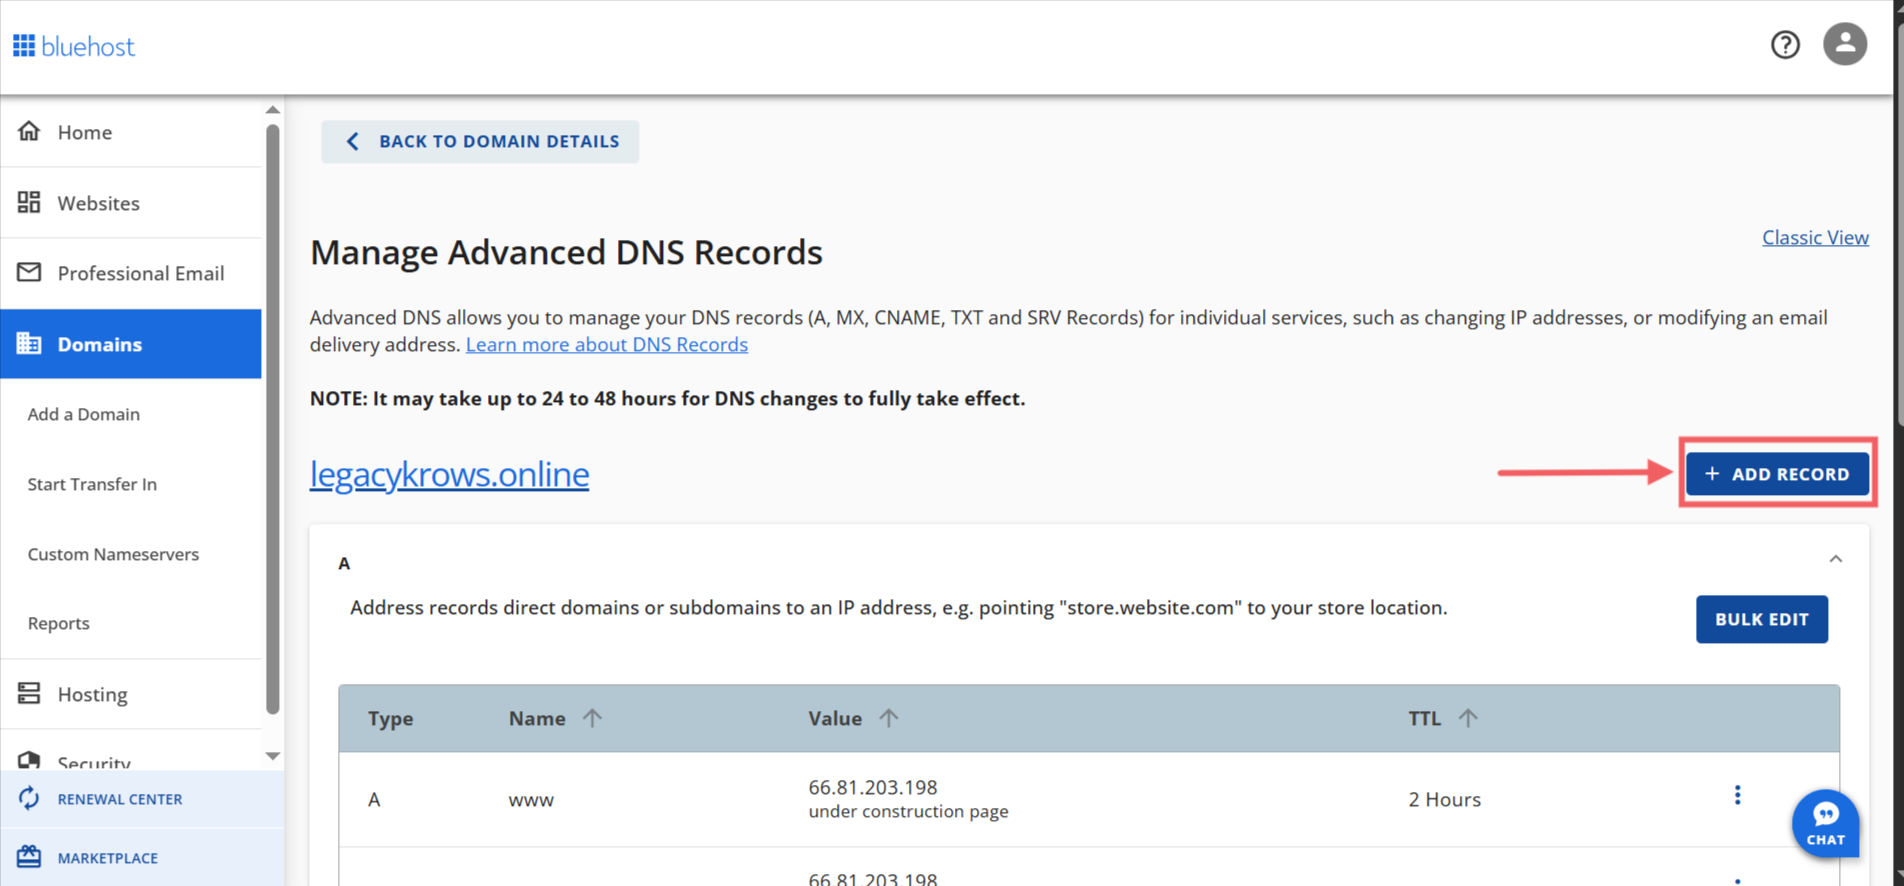
Task: Sort records by Name arrow
Action: click(592, 718)
